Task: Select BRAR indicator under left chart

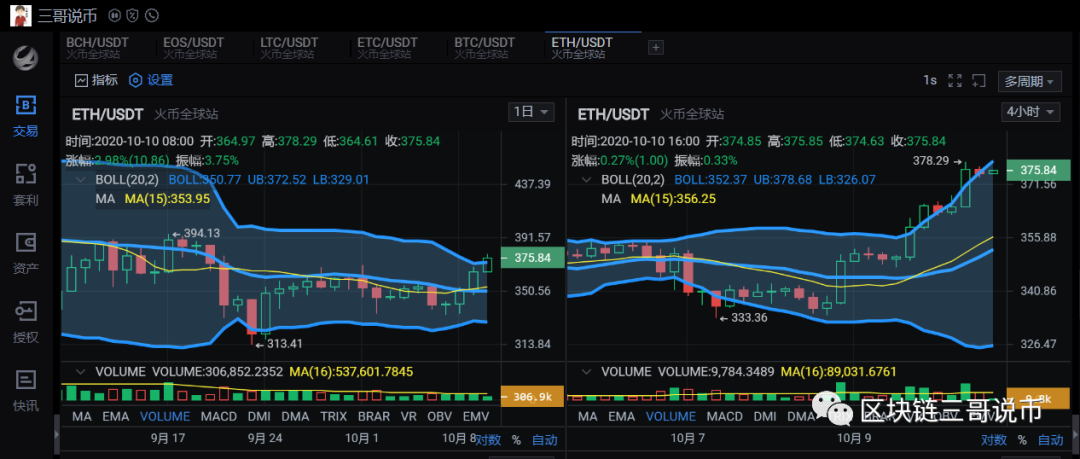Action: tap(374, 416)
